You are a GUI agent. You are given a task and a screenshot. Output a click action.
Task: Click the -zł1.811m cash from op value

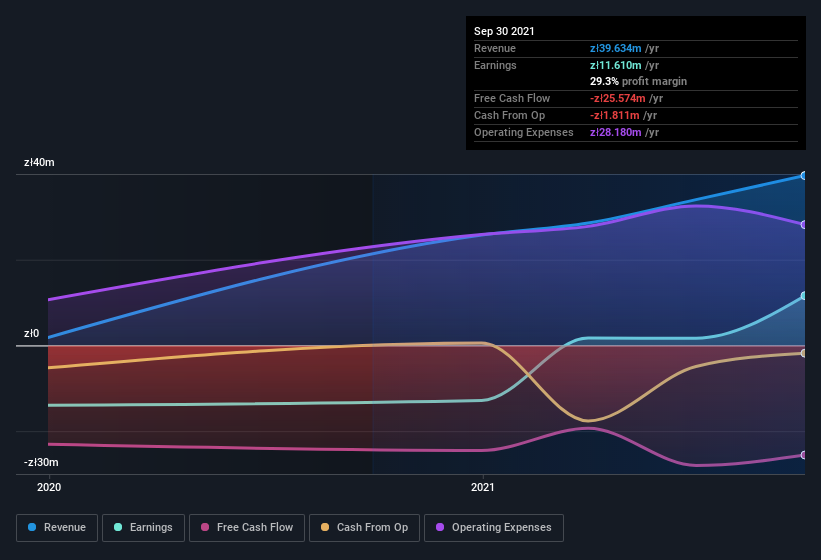[614, 115]
